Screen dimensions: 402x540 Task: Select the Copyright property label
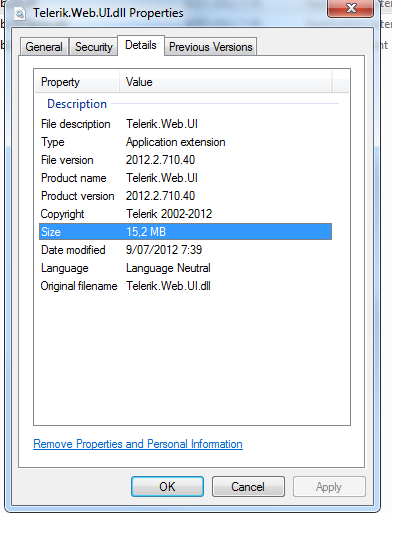[62, 214]
